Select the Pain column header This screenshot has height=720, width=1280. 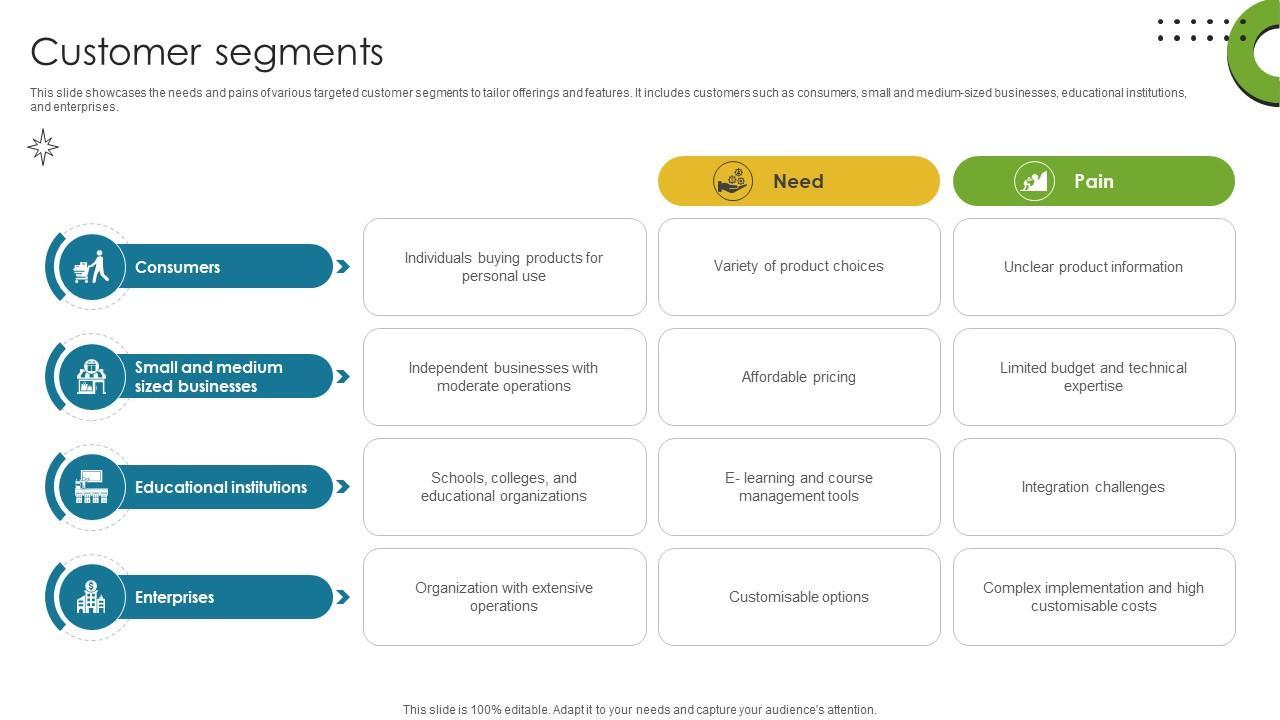(x=1093, y=181)
